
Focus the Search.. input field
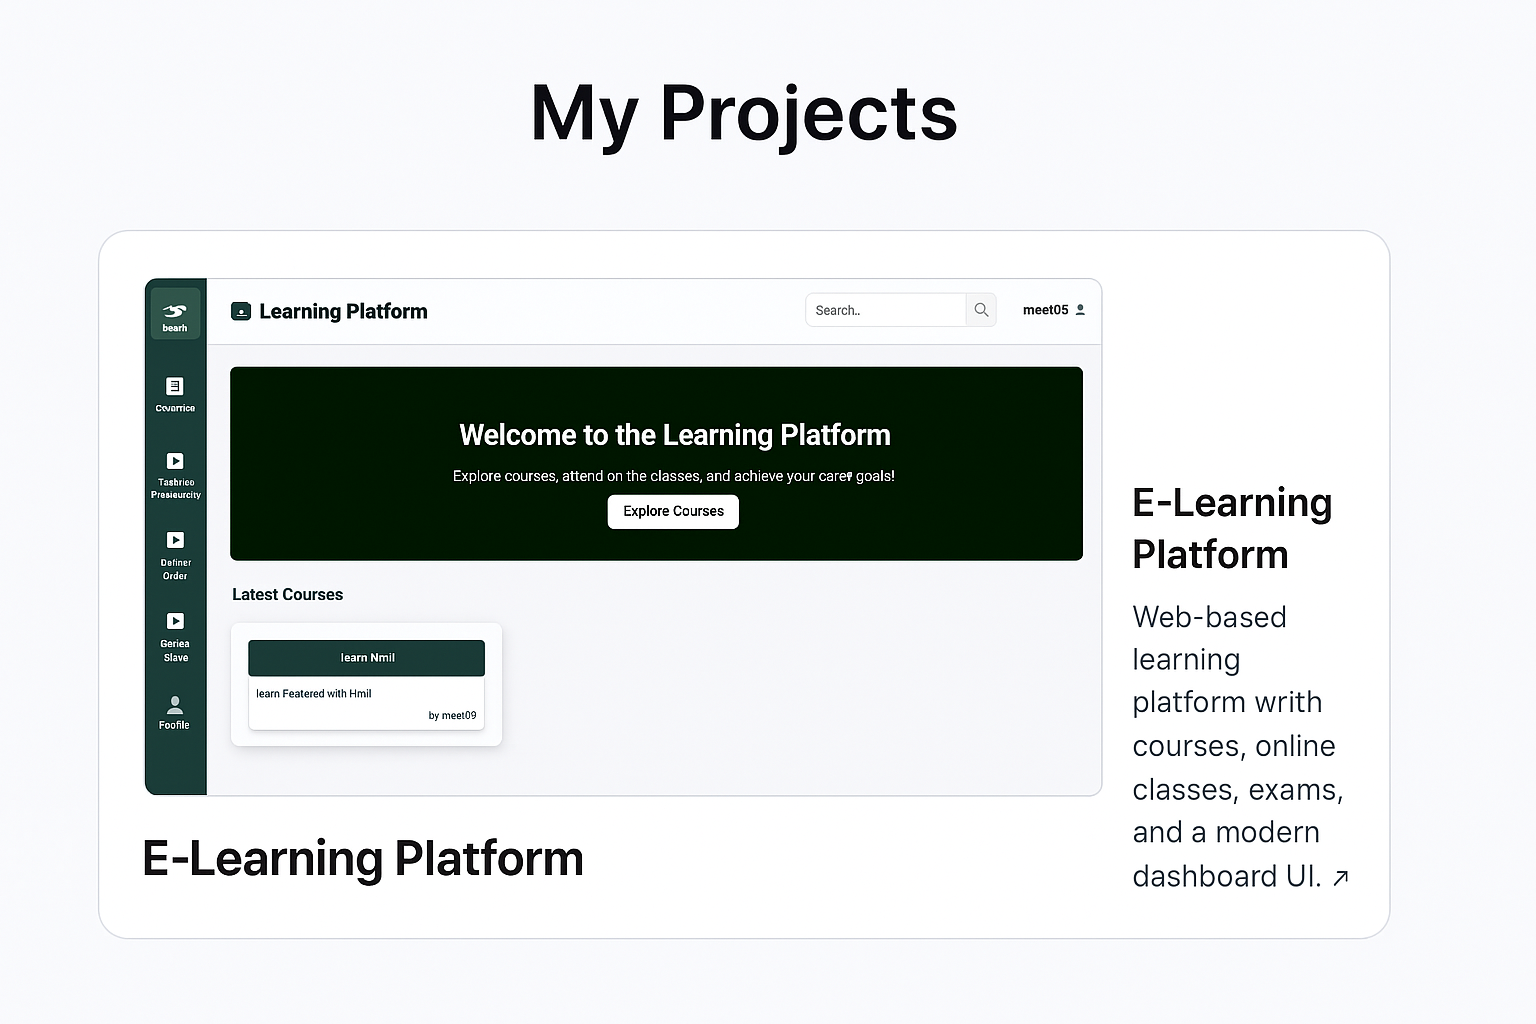(x=885, y=310)
